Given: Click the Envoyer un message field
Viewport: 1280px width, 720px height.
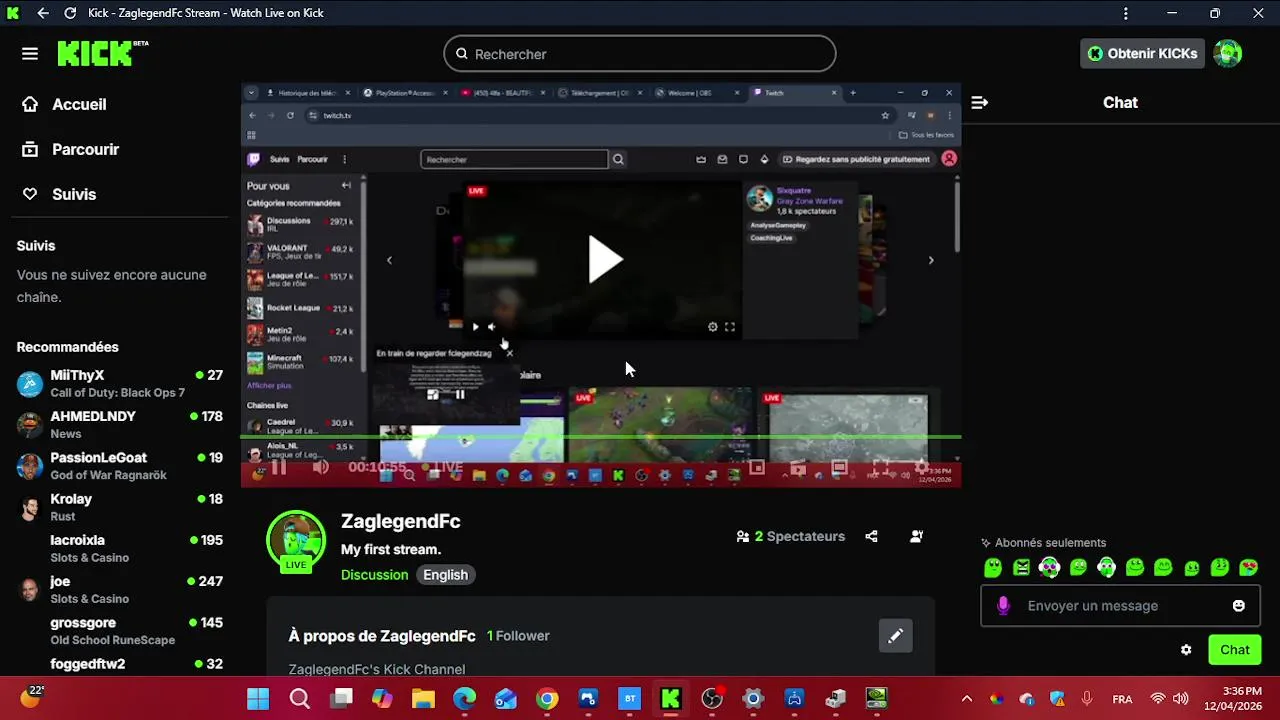Looking at the screenshot, I should pos(1121,606).
